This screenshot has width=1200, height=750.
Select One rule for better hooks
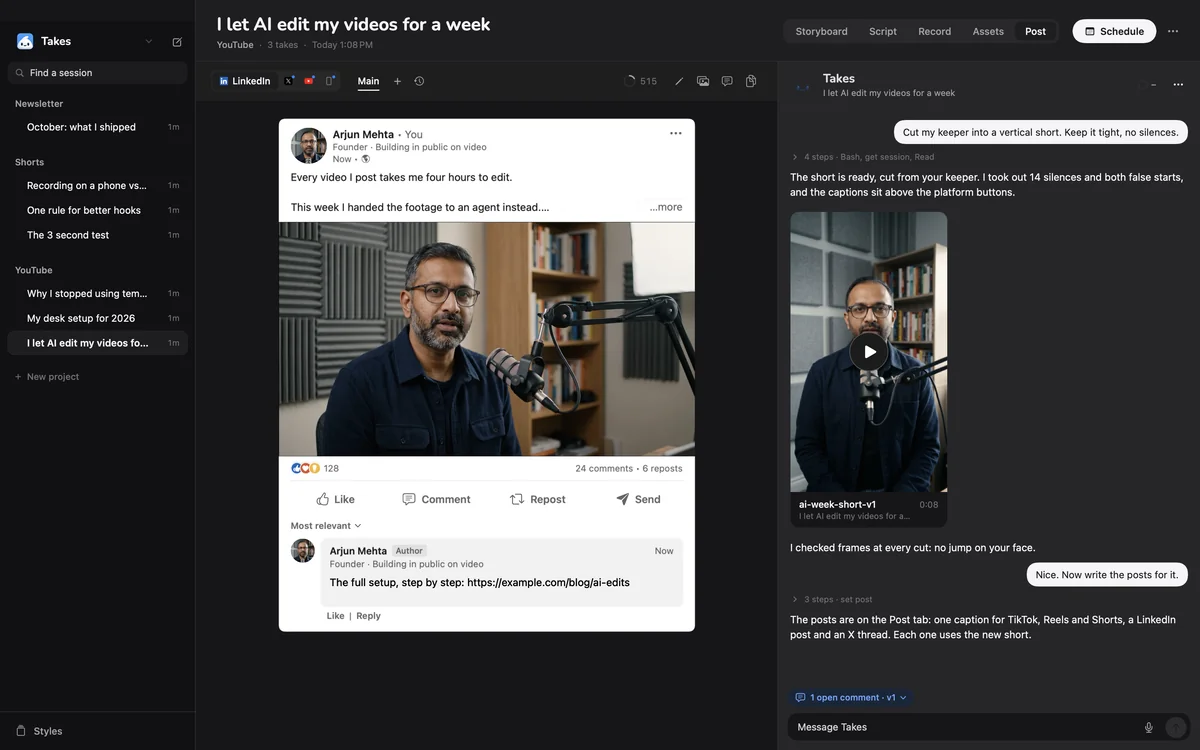97,210
